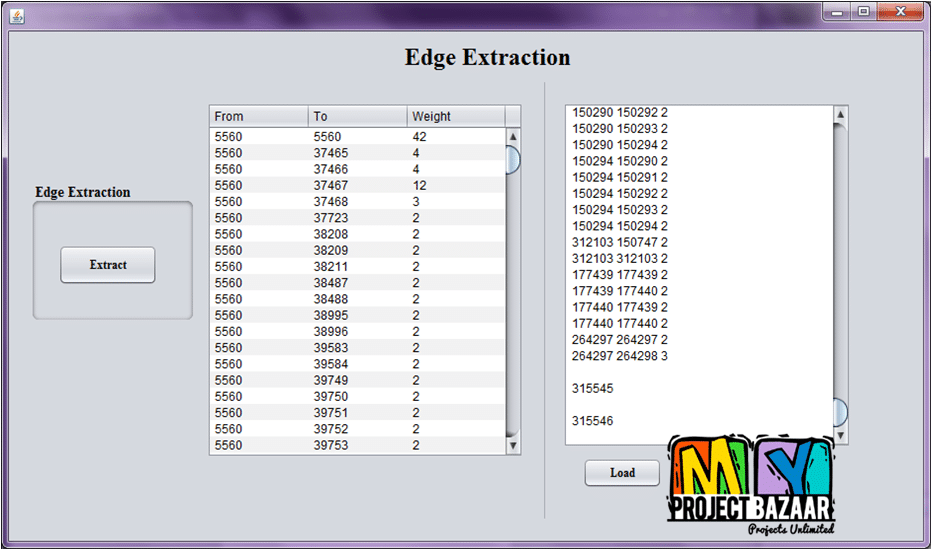Click the Extract button
The width and height of the screenshot is (933, 549).
pyautogui.click(x=108, y=265)
